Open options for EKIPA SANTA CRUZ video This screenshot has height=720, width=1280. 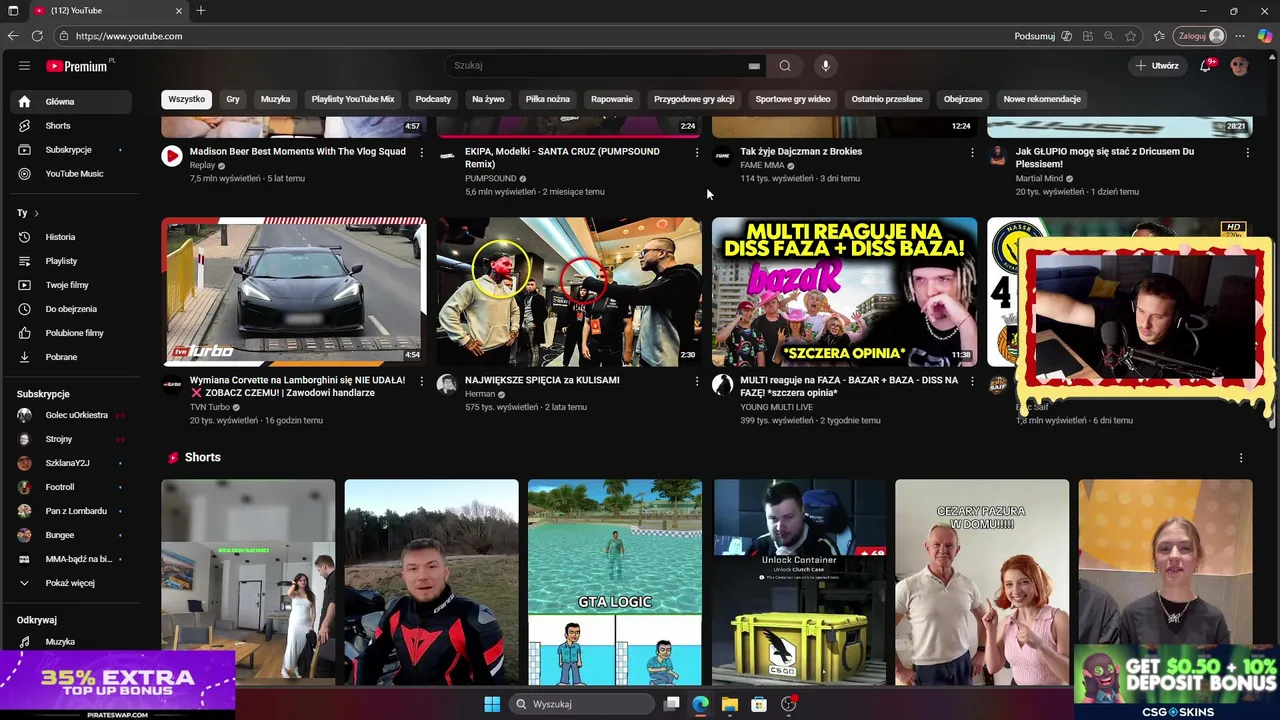pyautogui.click(x=697, y=152)
